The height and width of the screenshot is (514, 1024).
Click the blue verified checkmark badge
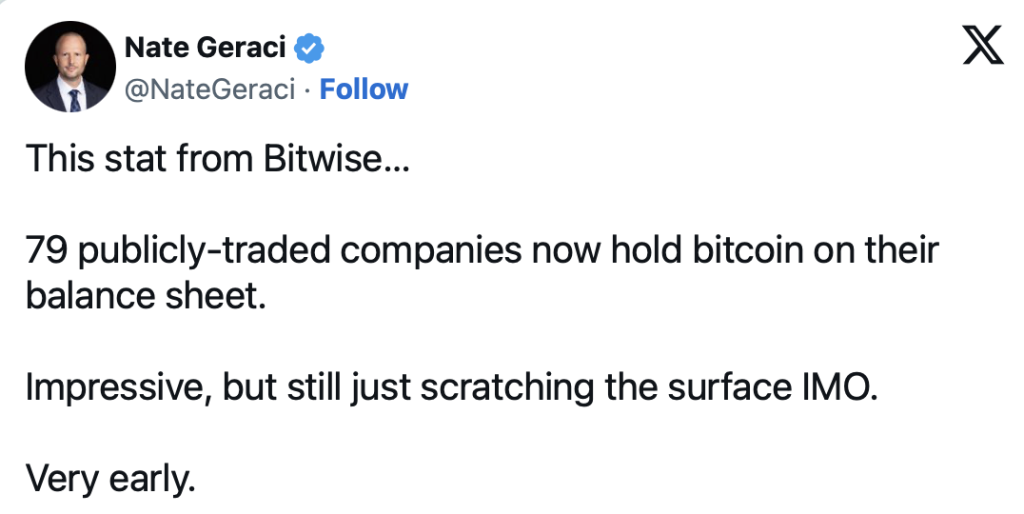(x=310, y=48)
